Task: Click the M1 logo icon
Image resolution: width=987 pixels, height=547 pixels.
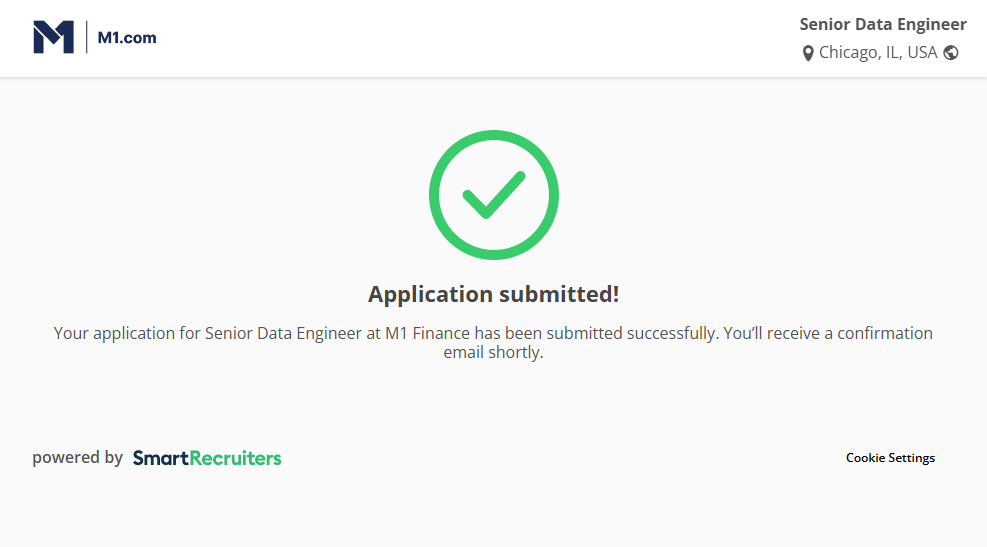Action: point(53,38)
